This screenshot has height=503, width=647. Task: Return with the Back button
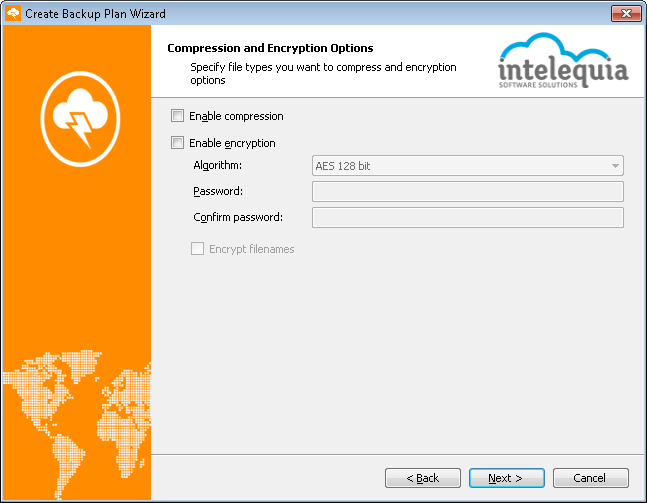(423, 478)
